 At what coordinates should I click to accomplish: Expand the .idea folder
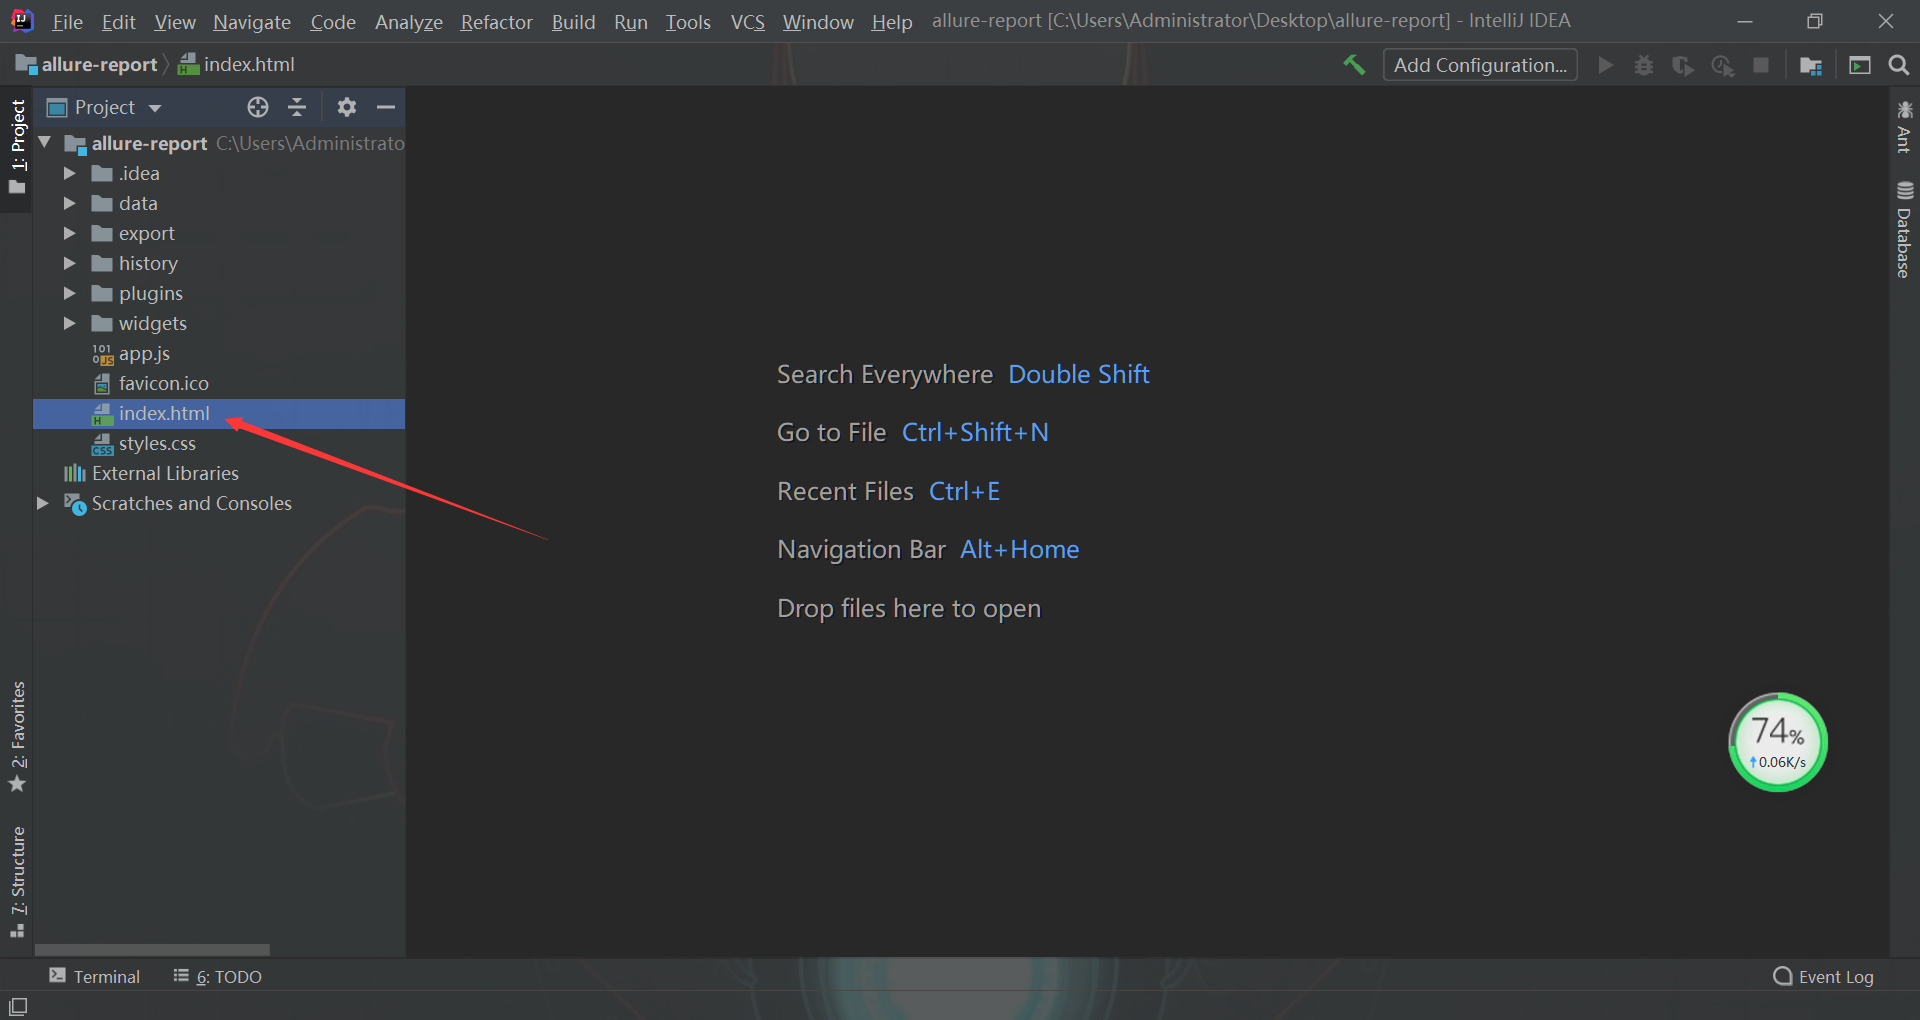click(69, 173)
